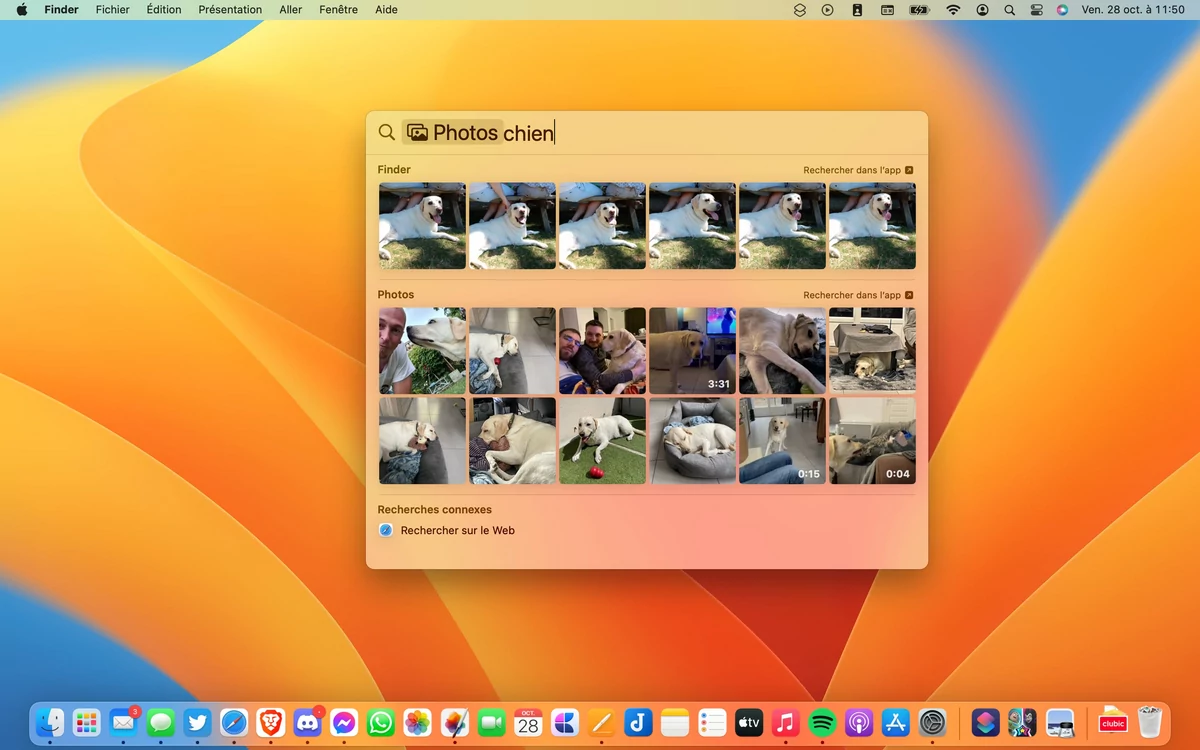Activate Siri in the menu bar
This screenshot has height=750, width=1200.
pos(1062,10)
